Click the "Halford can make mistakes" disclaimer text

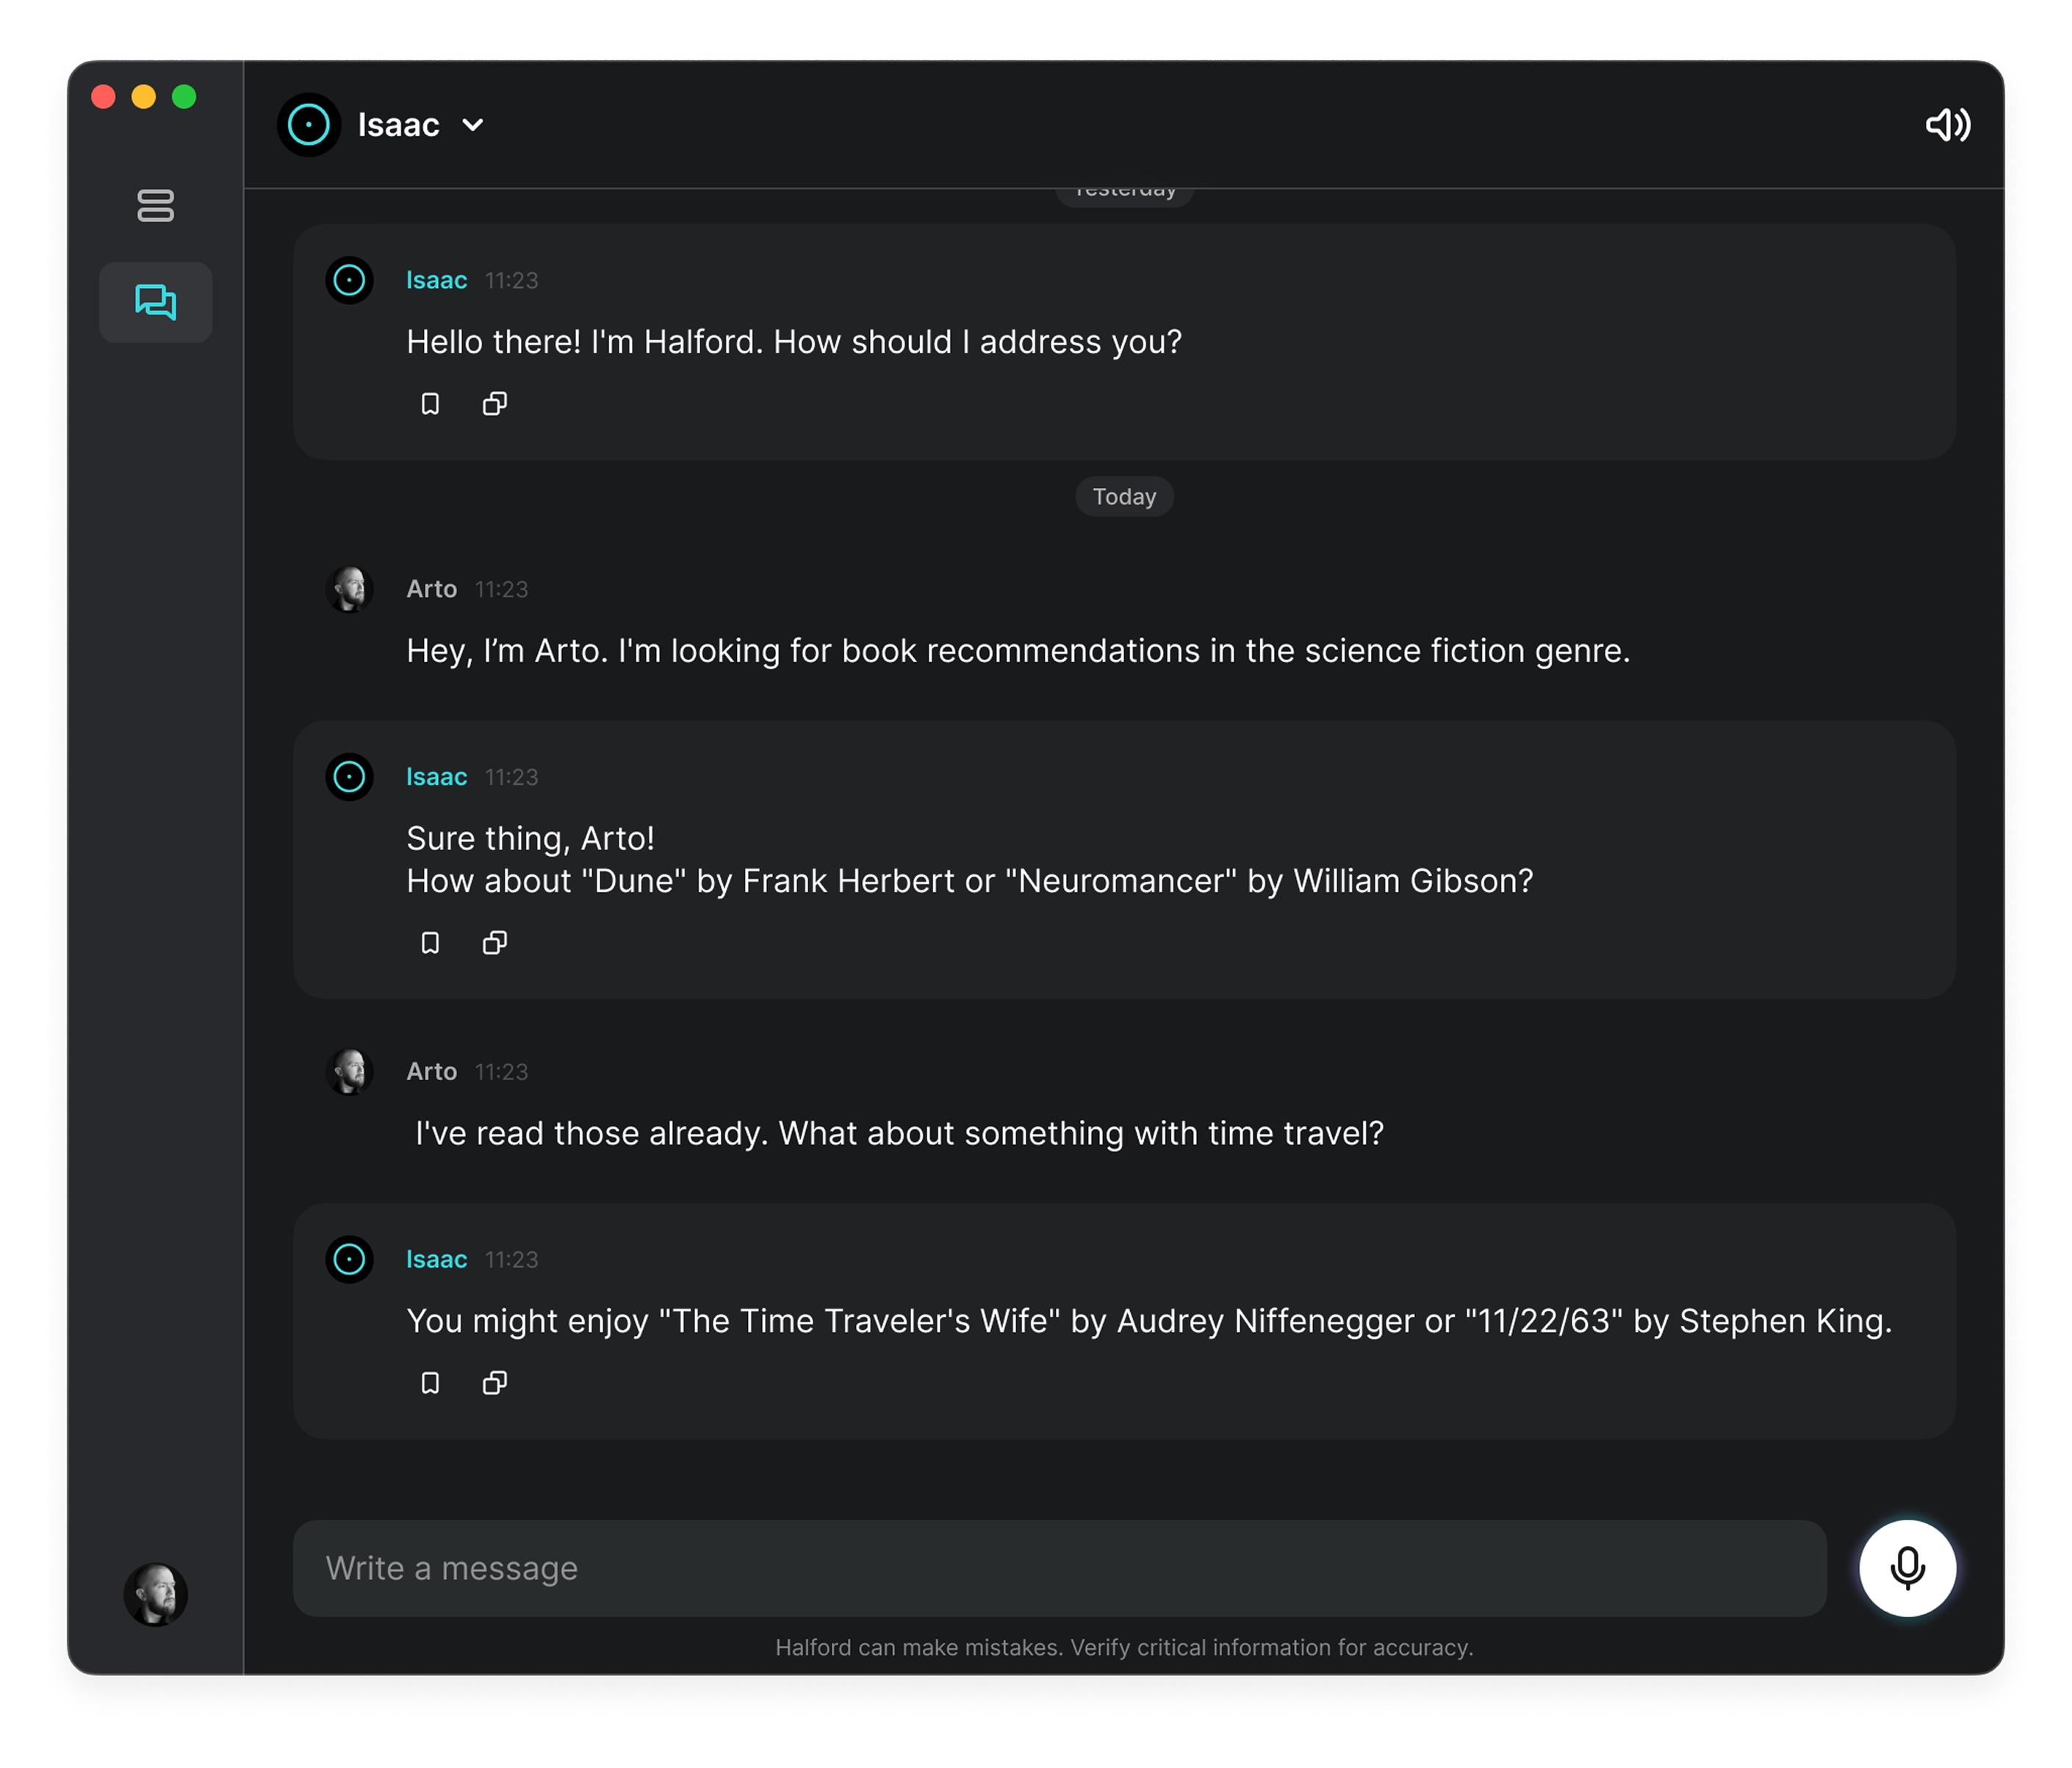[1124, 1647]
